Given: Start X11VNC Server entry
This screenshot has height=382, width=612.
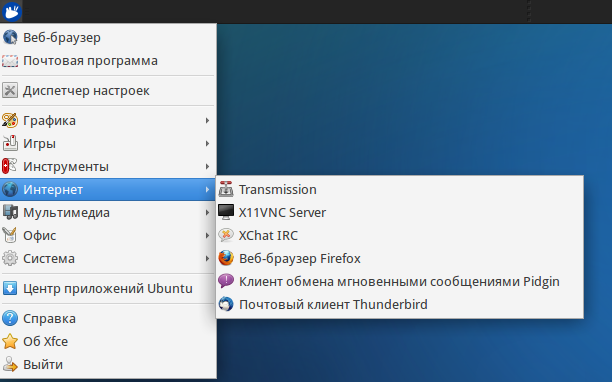Looking at the screenshot, I should click(x=400, y=213).
